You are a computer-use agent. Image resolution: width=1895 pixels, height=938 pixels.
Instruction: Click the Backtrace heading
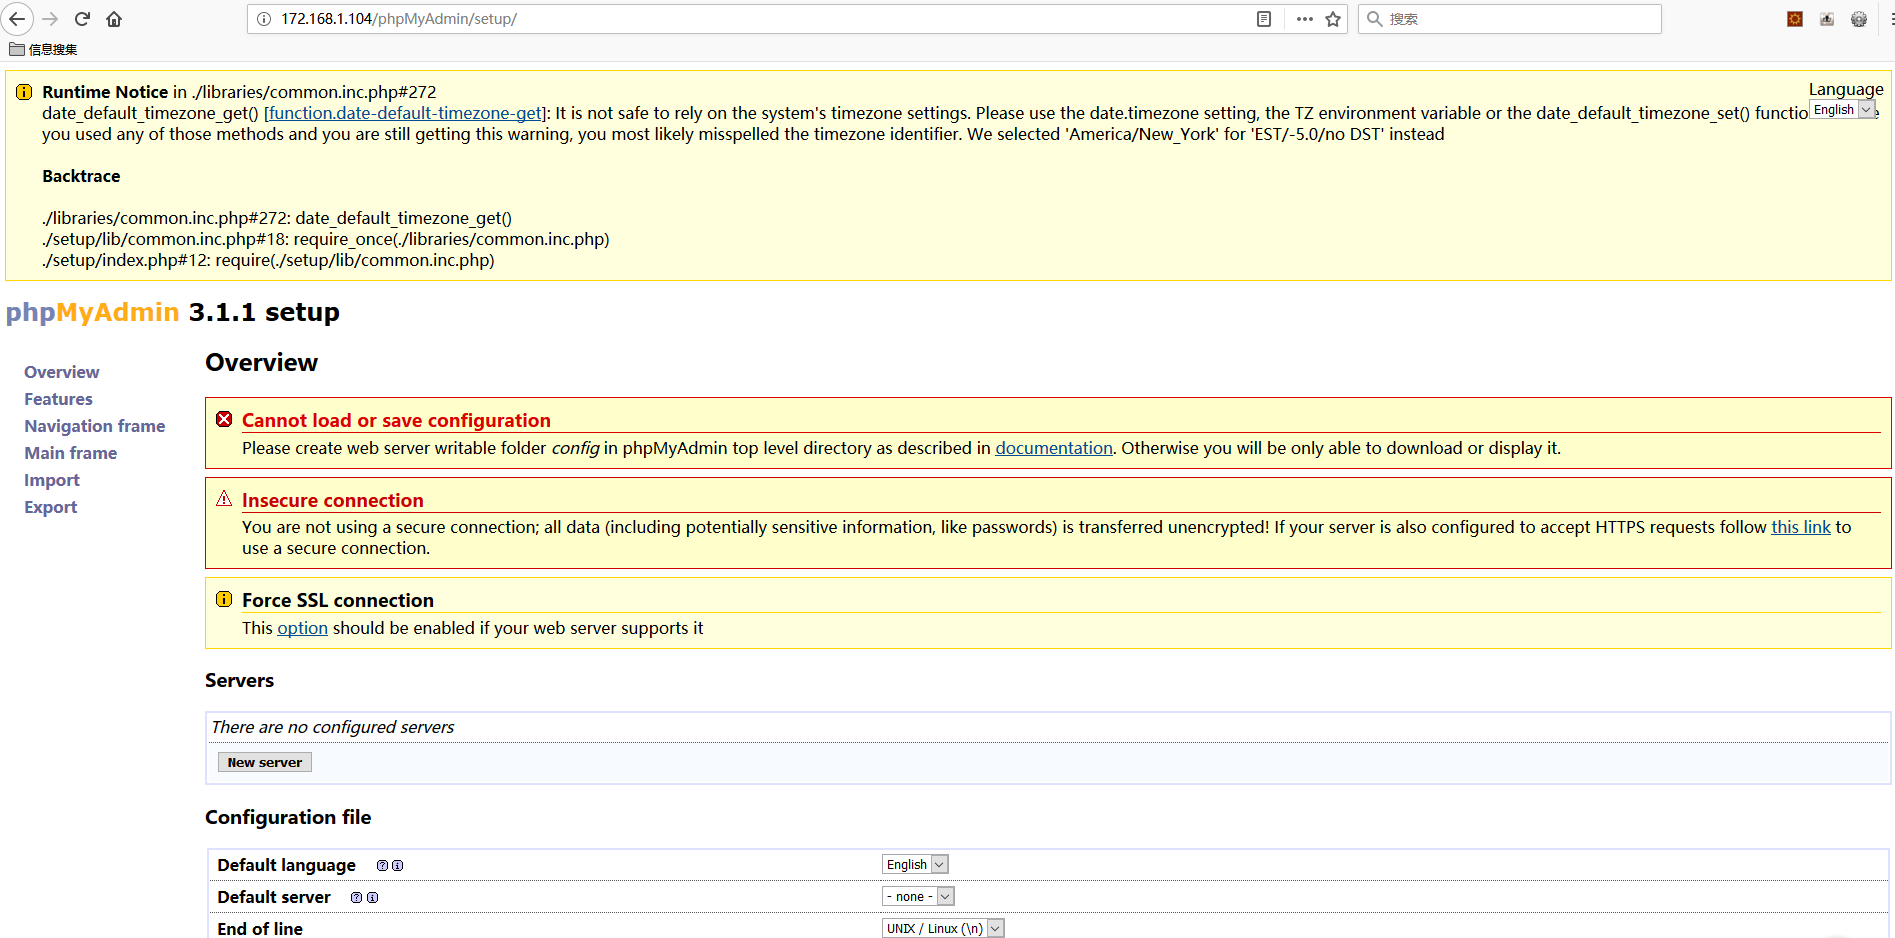[81, 176]
